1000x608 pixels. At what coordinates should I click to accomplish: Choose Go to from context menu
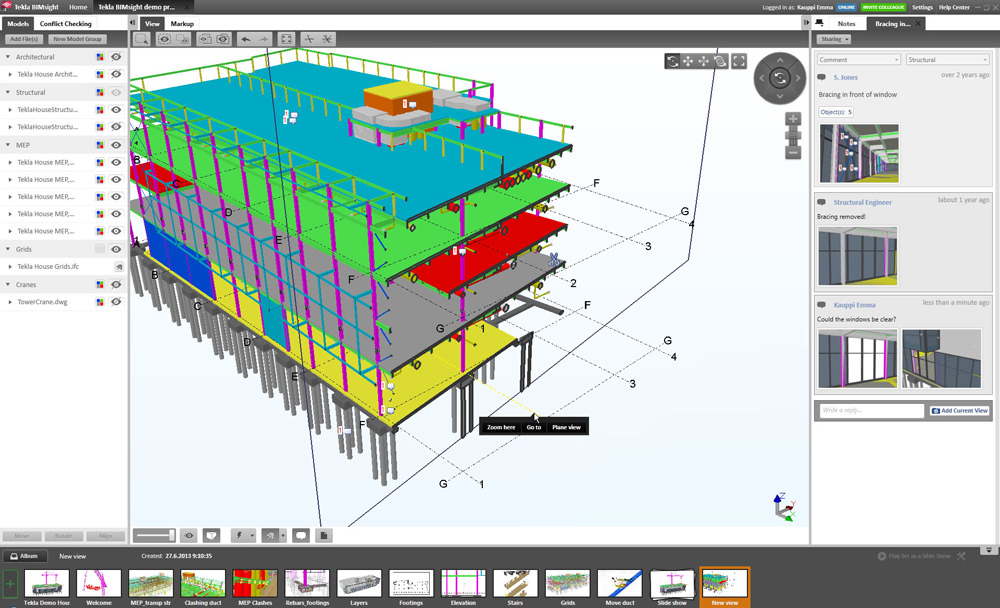coord(534,427)
